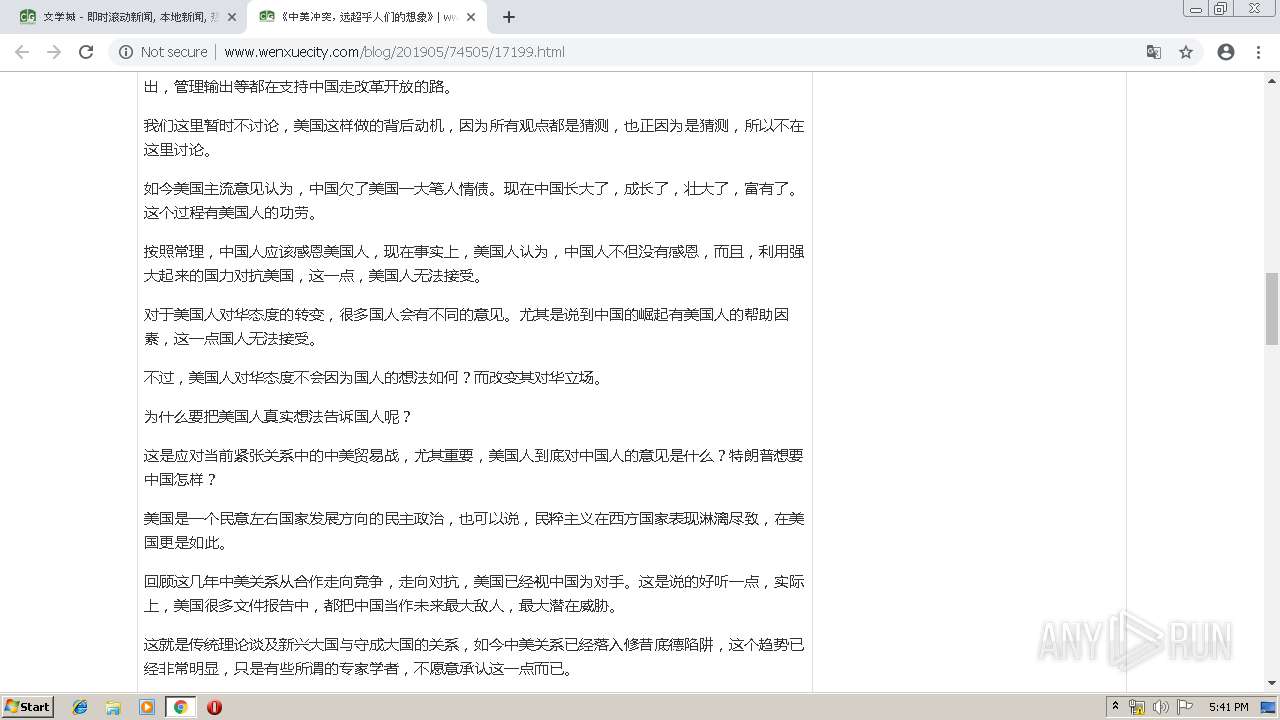Select the Chrome taskbar button
The height and width of the screenshot is (720, 1280).
pos(180,707)
